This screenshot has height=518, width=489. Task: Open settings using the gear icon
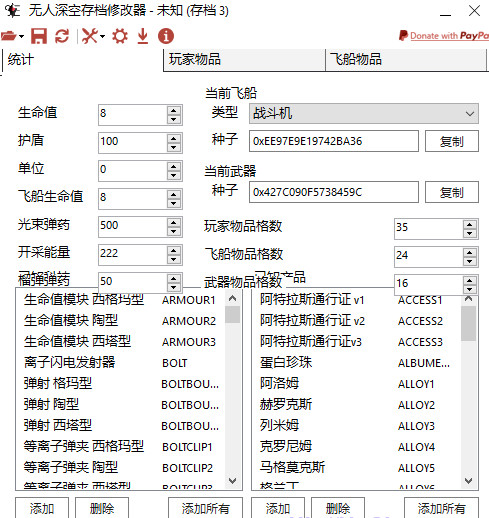pyautogui.click(x=120, y=36)
